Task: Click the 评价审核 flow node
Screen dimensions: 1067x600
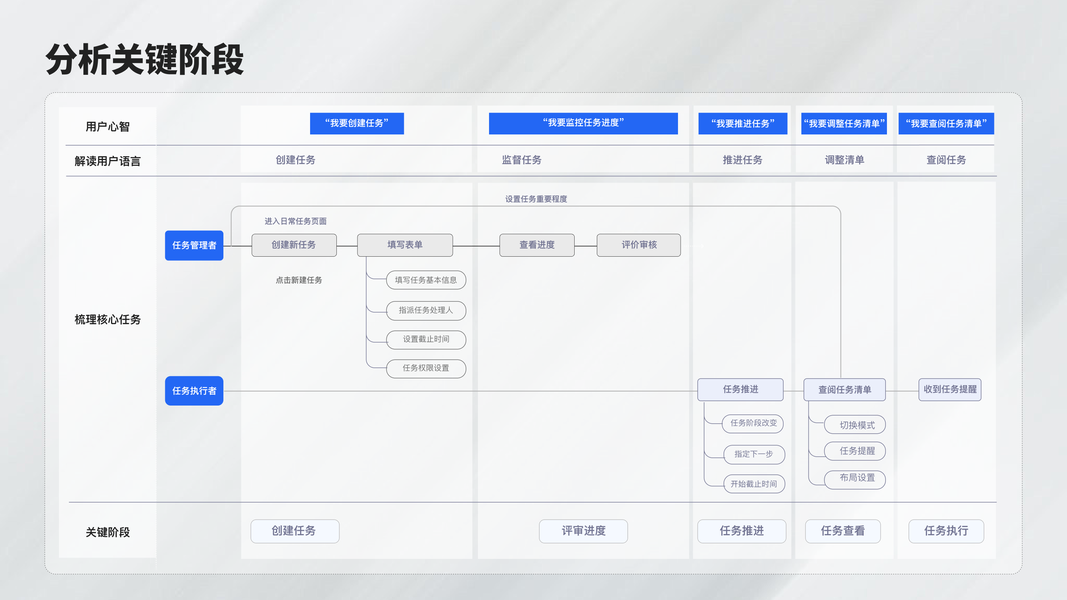Action: [638, 245]
